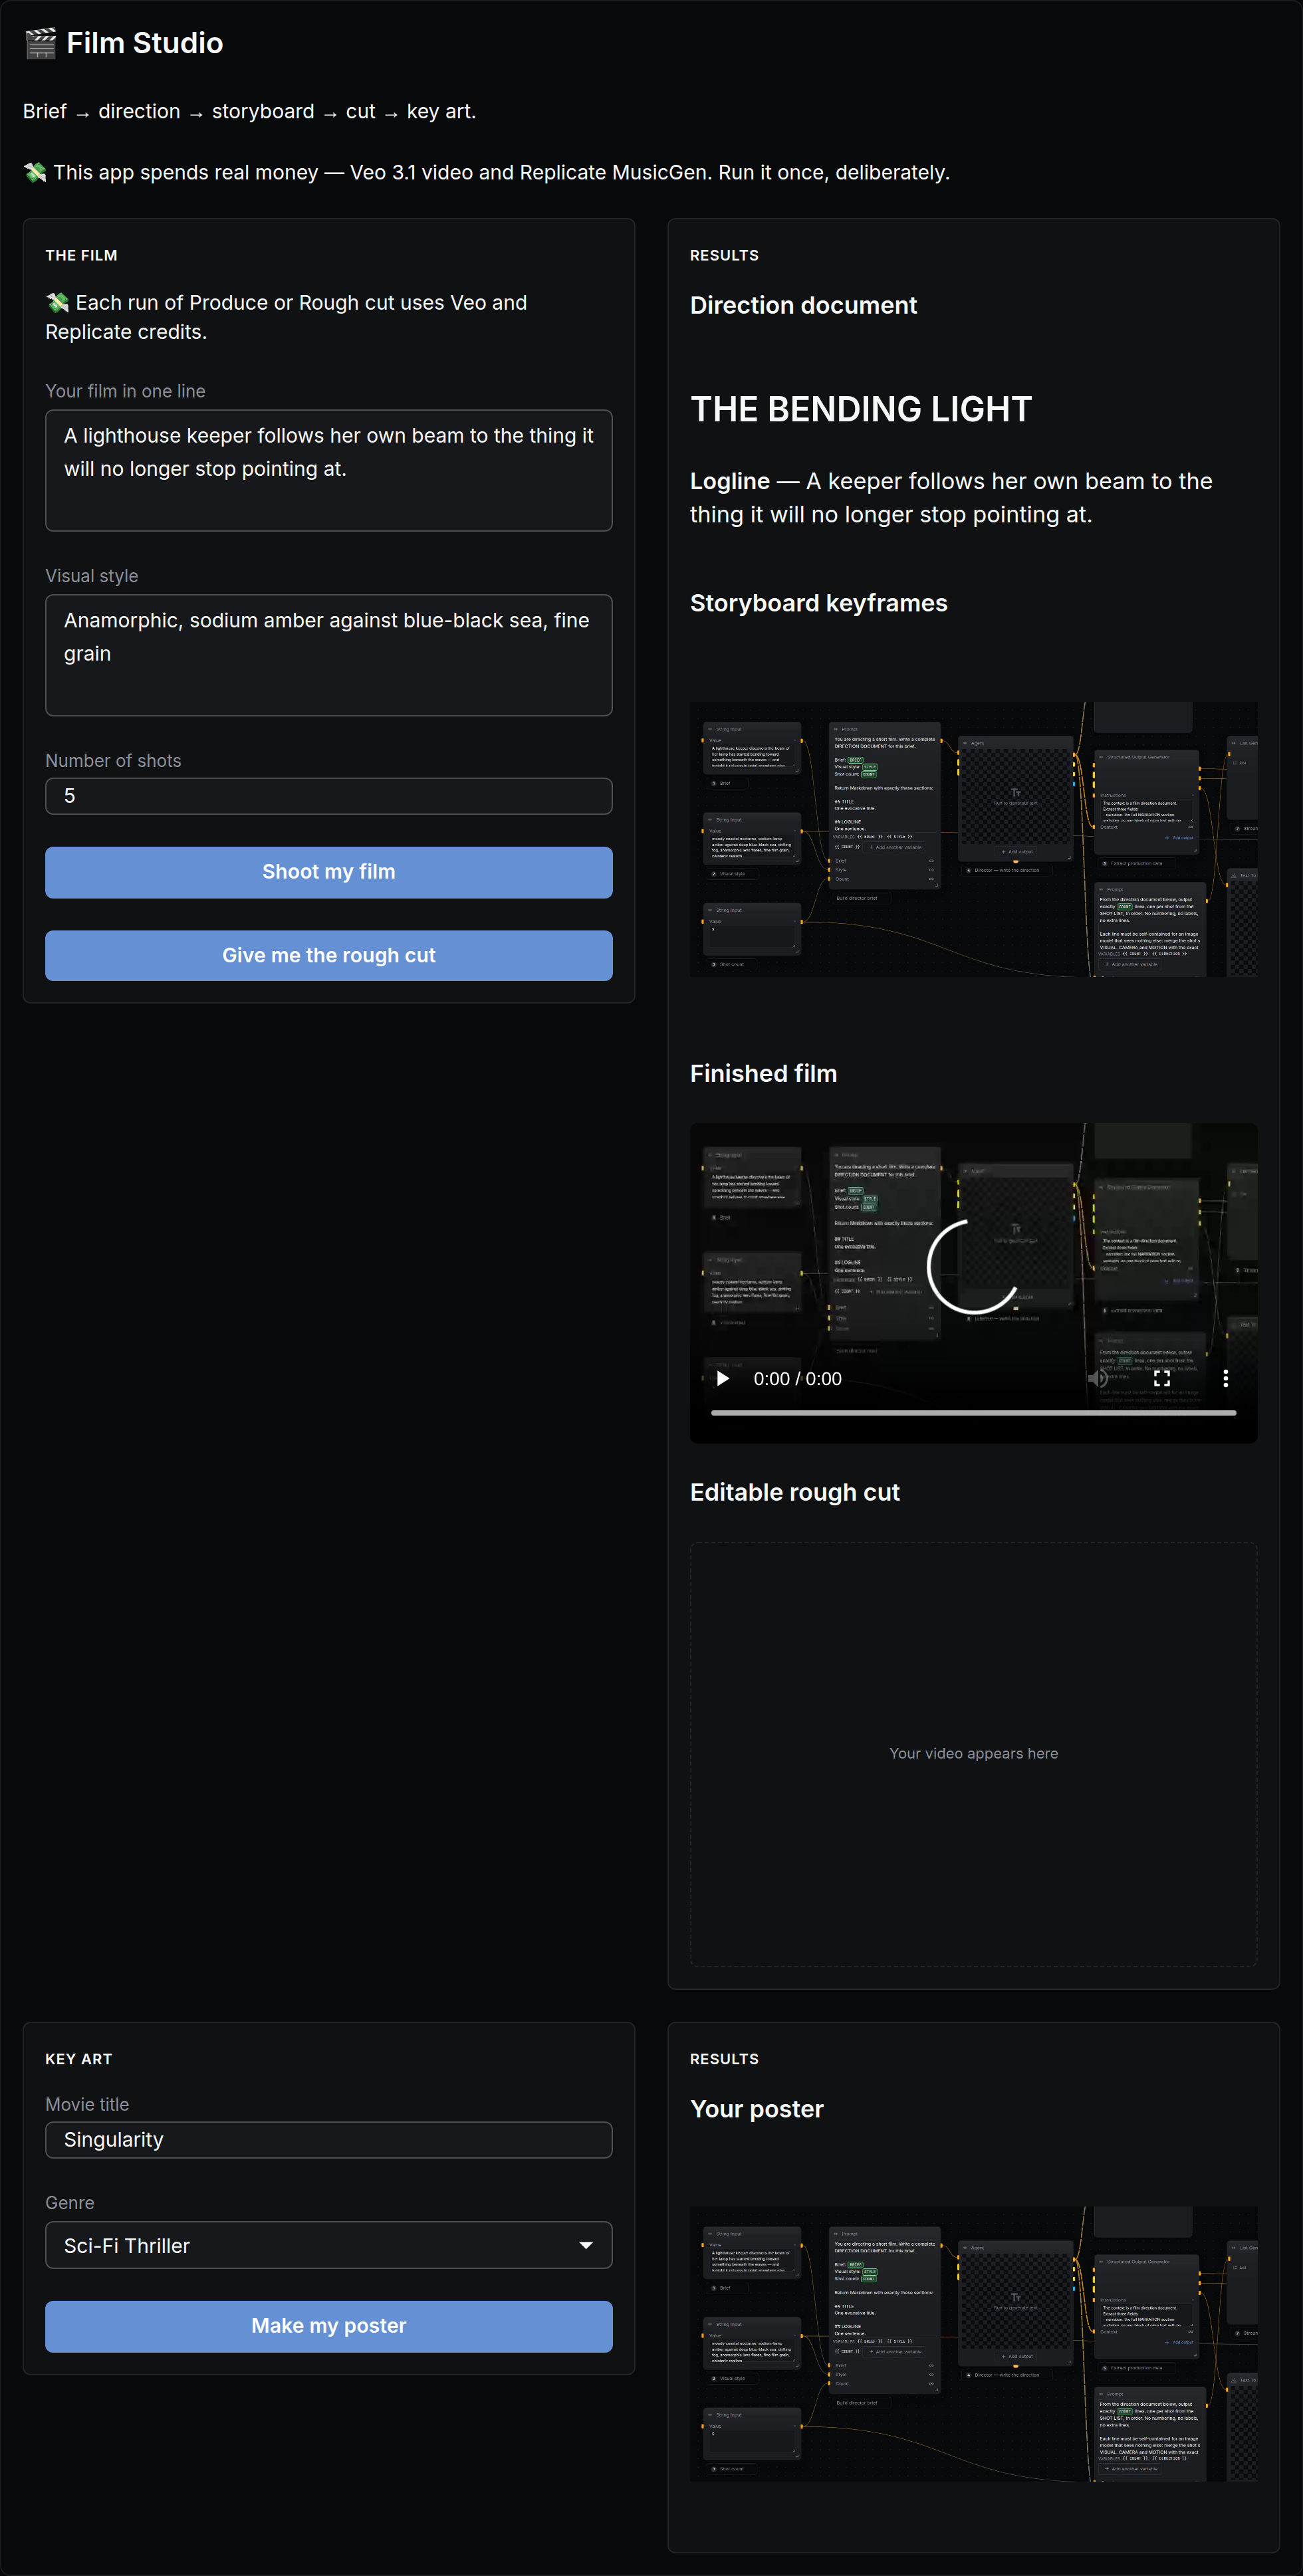Edit the Movie title field
This screenshot has width=1303, height=2576.
329,2140
